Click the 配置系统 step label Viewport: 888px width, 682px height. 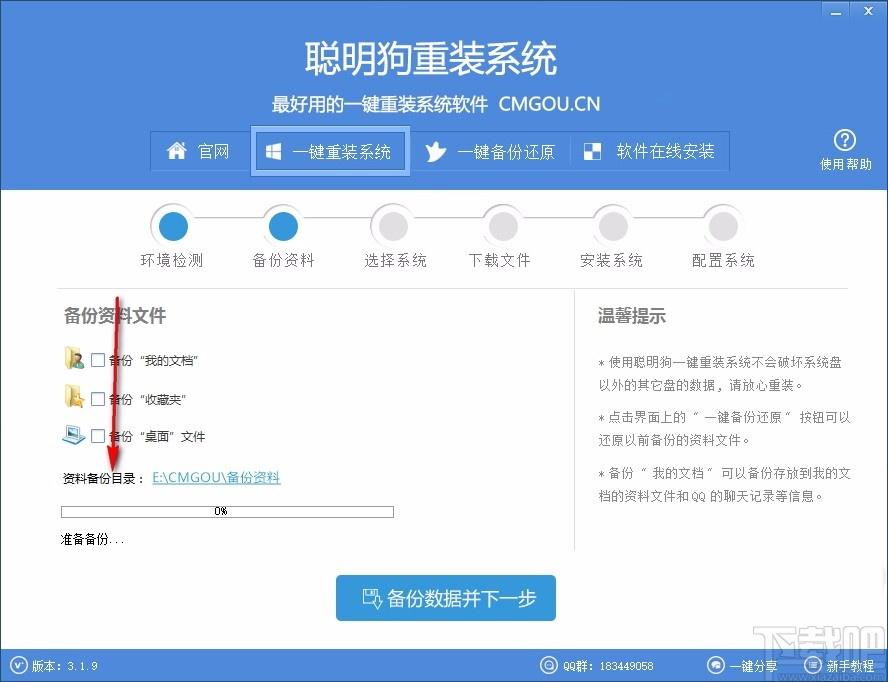(x=723, y=261)
